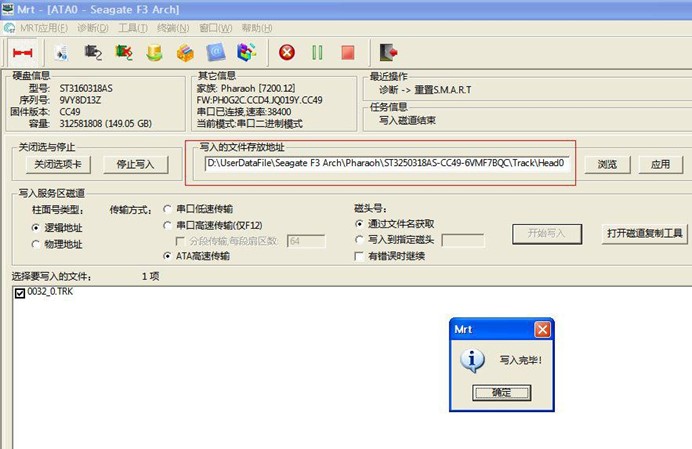
Task: Click the green pause toolbar icon
Action: click(x=317, y=51)
